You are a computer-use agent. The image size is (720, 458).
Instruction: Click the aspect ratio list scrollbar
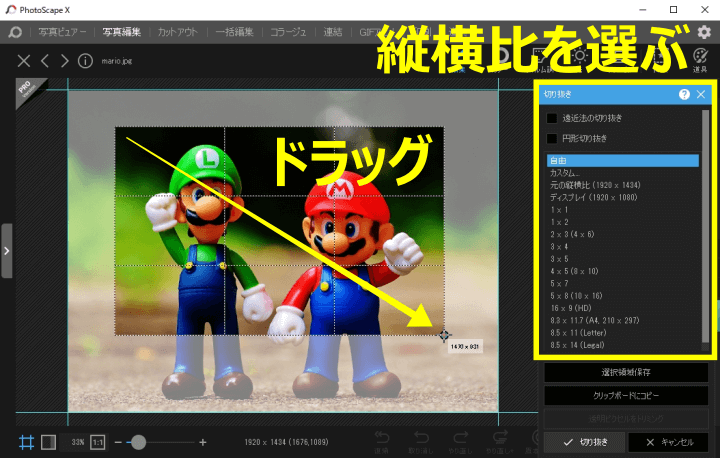click(x=706, y=226)
